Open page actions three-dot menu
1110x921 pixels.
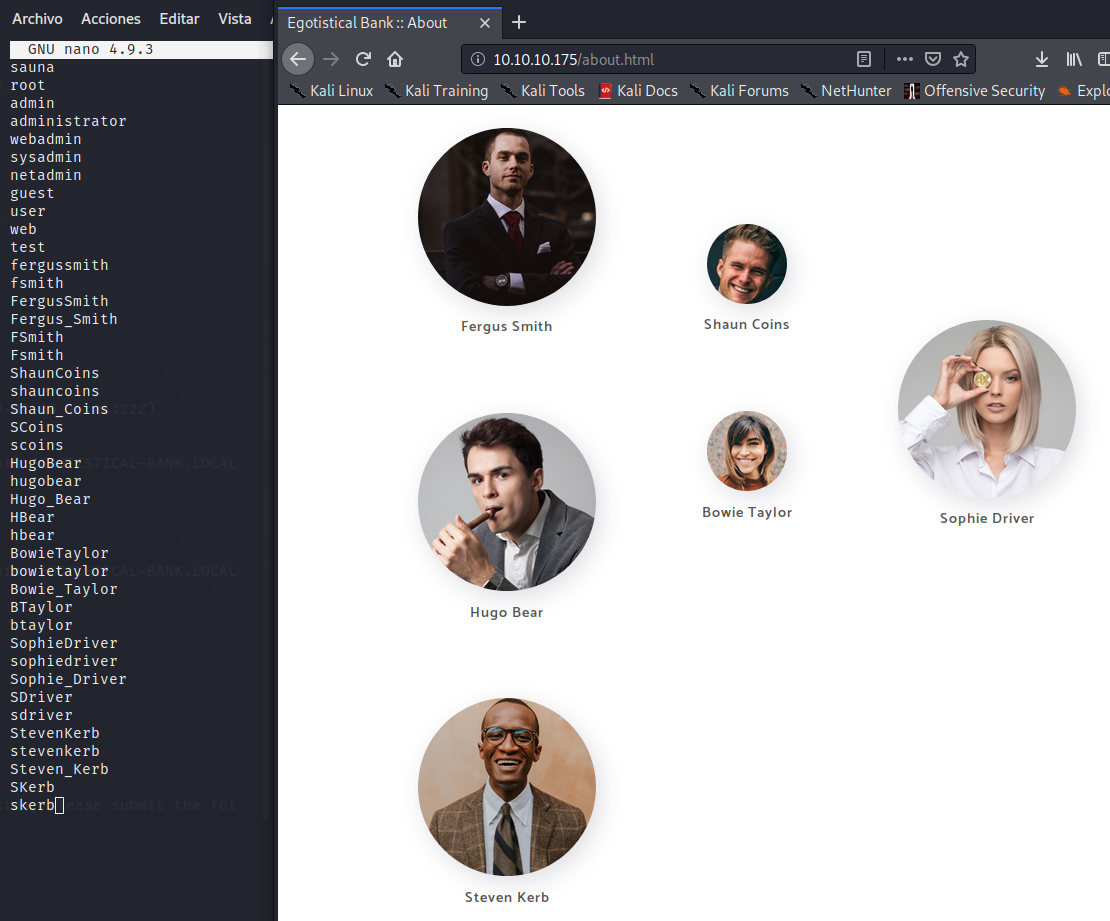(x=904, y=59)
